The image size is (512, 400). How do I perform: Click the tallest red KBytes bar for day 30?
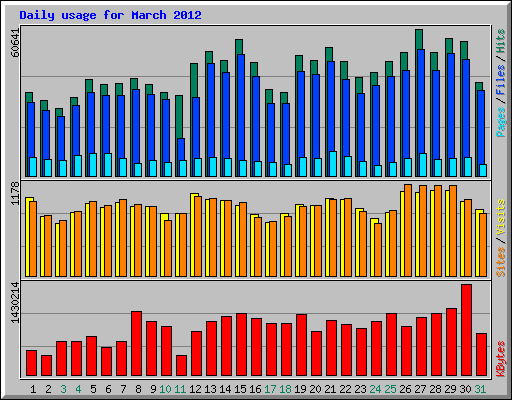466,330
